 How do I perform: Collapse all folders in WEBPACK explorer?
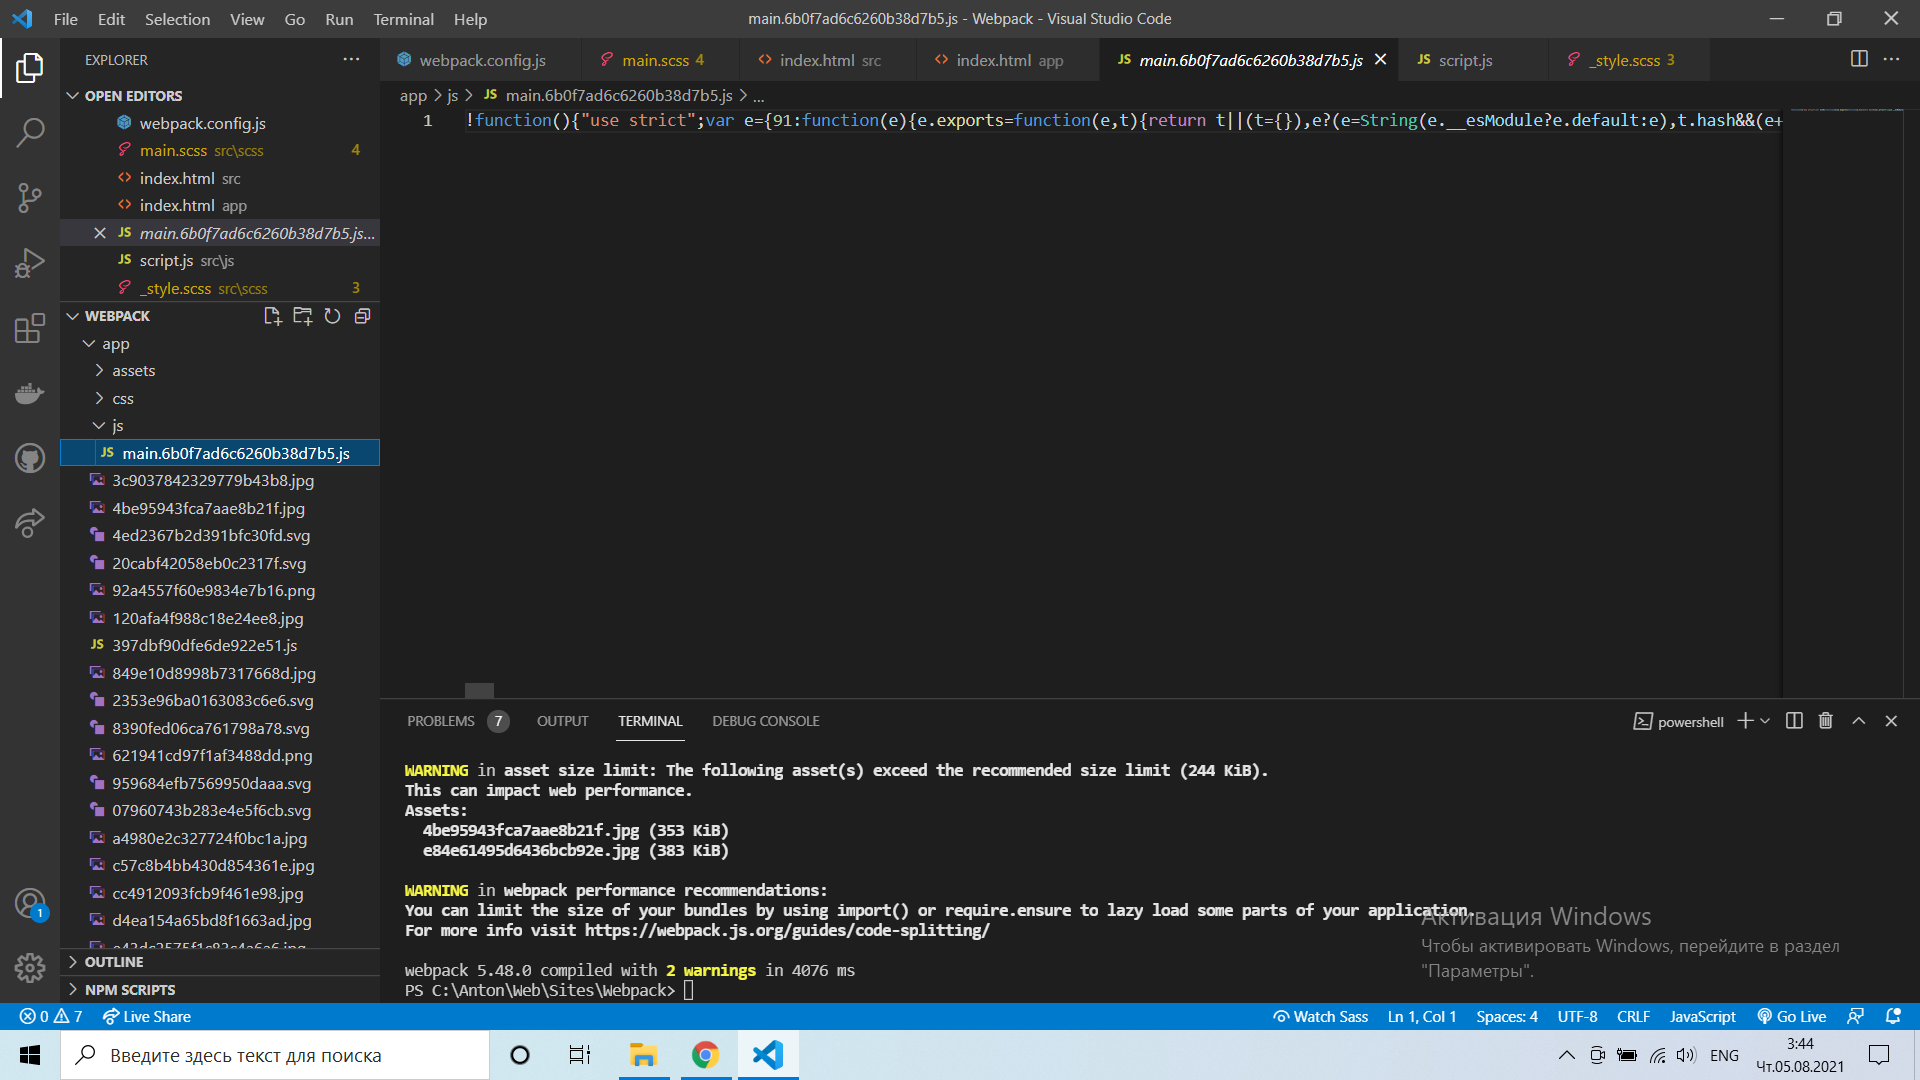(362, 316)
